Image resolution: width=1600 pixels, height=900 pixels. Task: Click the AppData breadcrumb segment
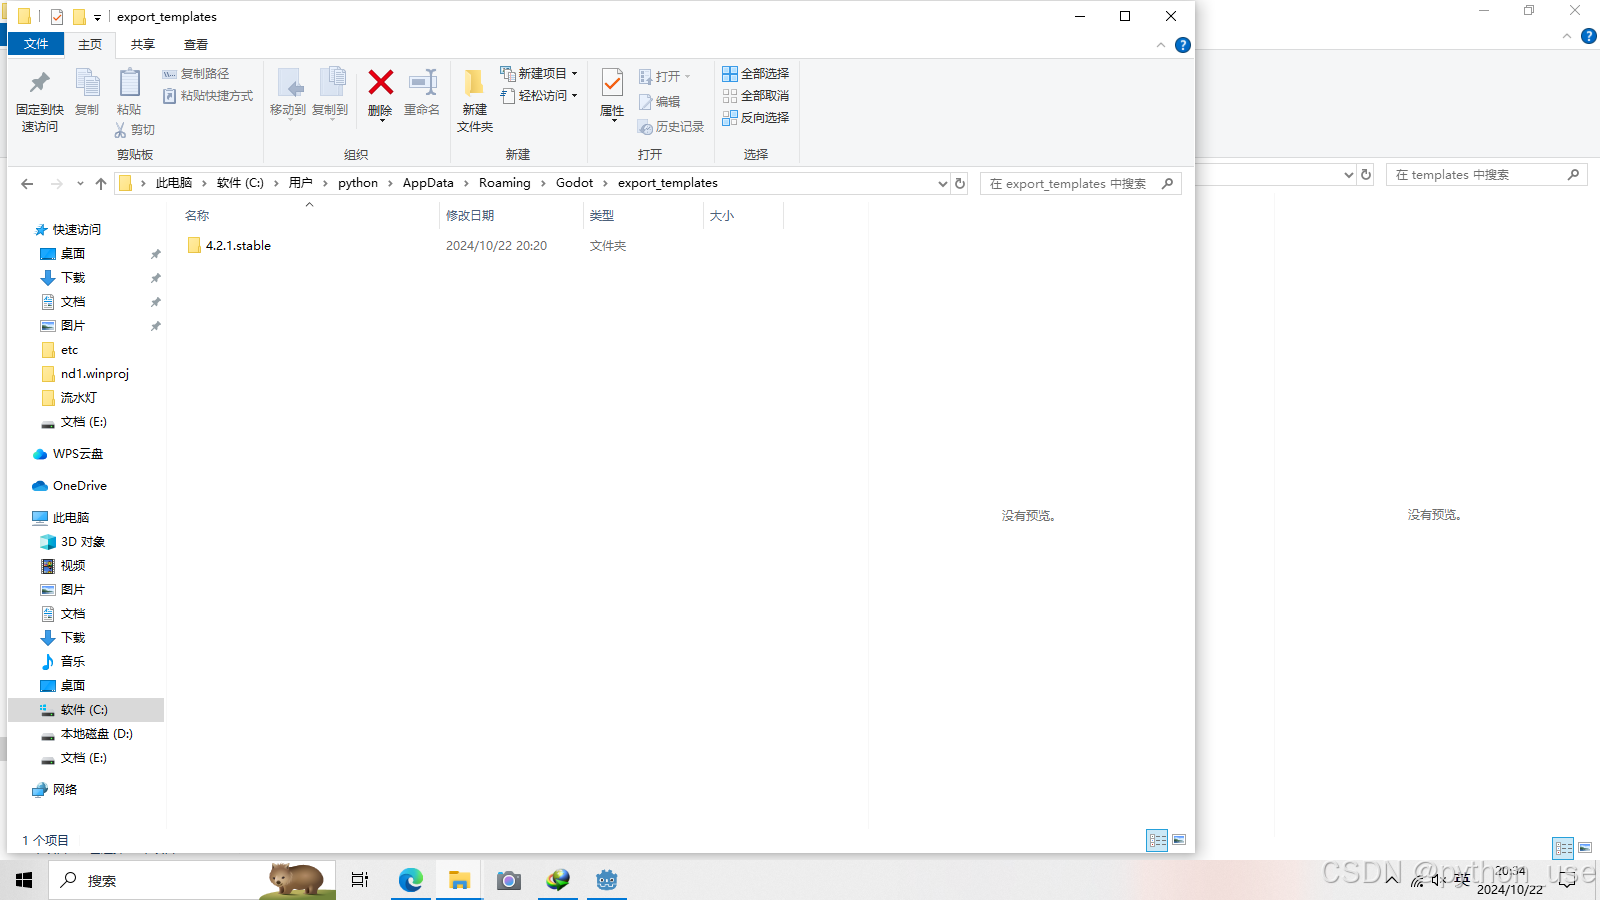(x=428, y=183)
